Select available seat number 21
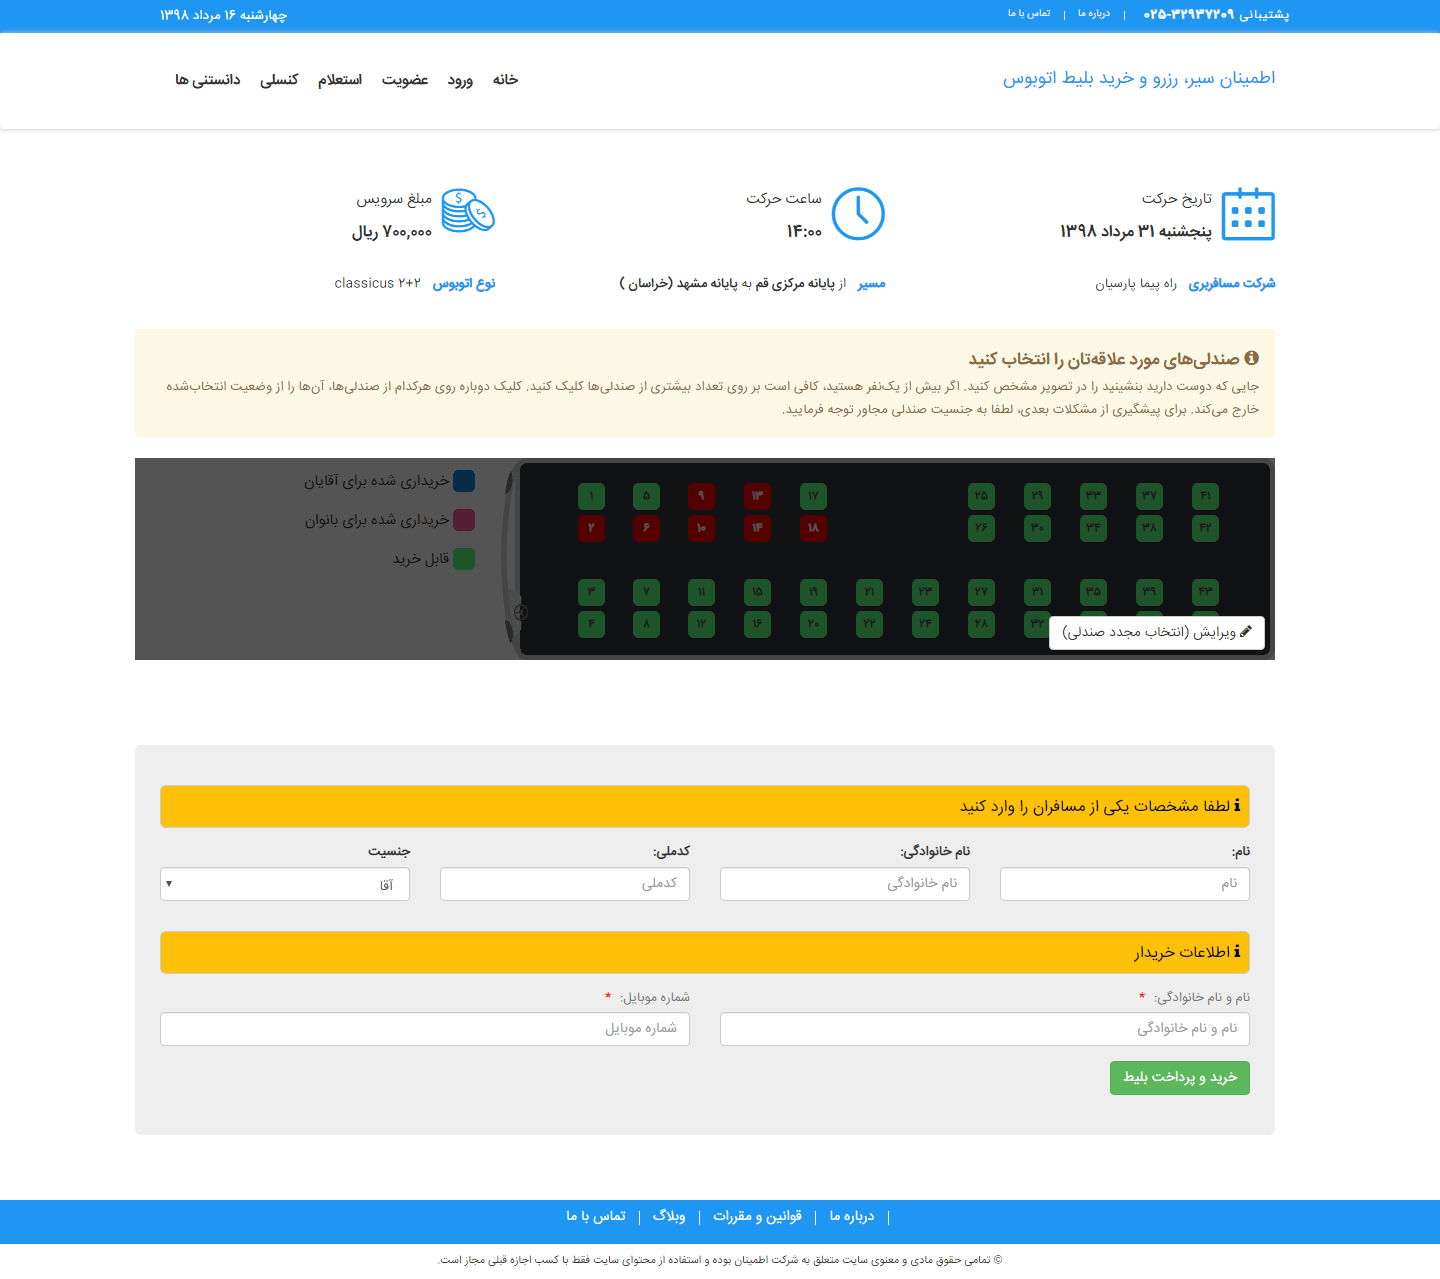This screenshot has height=1279, width=1440. point(869,592)
